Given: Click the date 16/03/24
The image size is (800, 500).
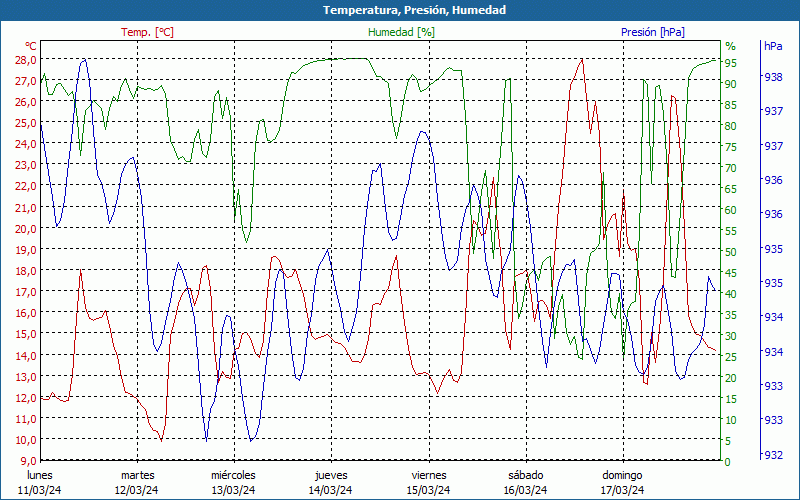Looking at the screenshot, I should [x=526, y=490].
